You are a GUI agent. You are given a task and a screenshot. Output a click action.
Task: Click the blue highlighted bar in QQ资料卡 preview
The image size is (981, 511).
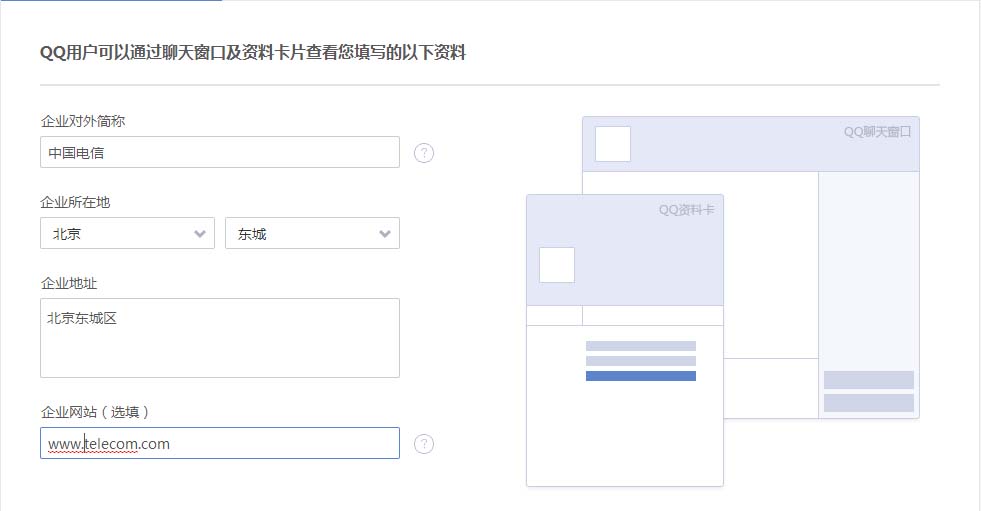tap(641, 376)
